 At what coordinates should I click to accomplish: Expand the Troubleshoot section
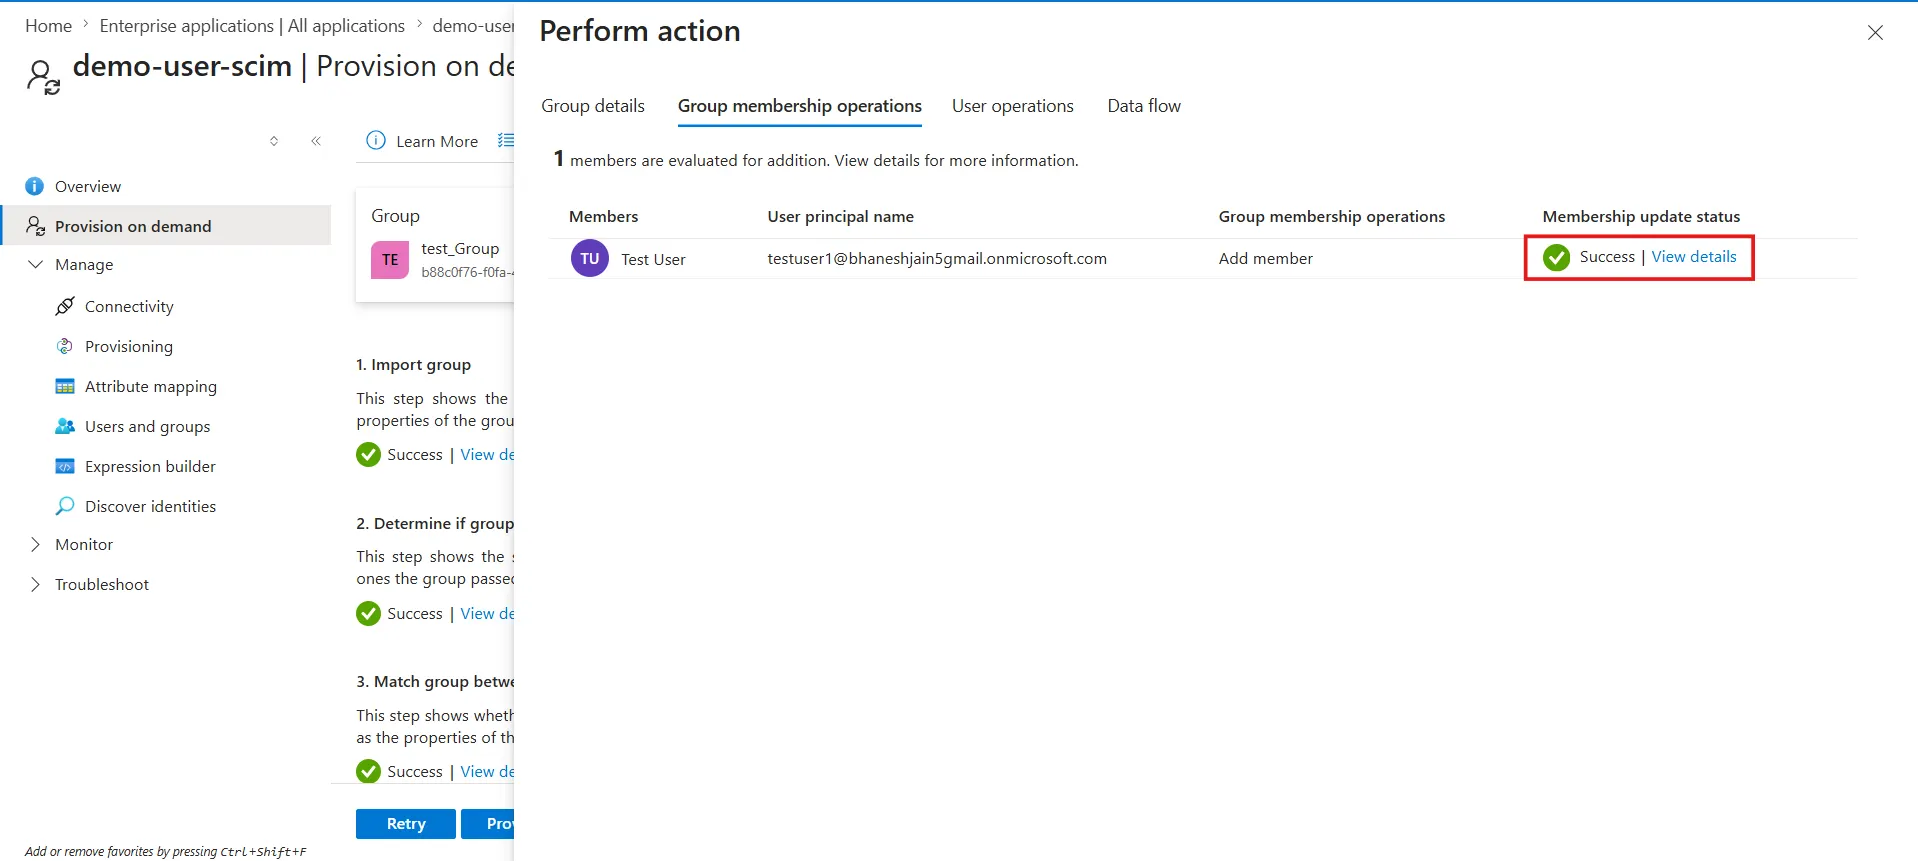[36, 584]
